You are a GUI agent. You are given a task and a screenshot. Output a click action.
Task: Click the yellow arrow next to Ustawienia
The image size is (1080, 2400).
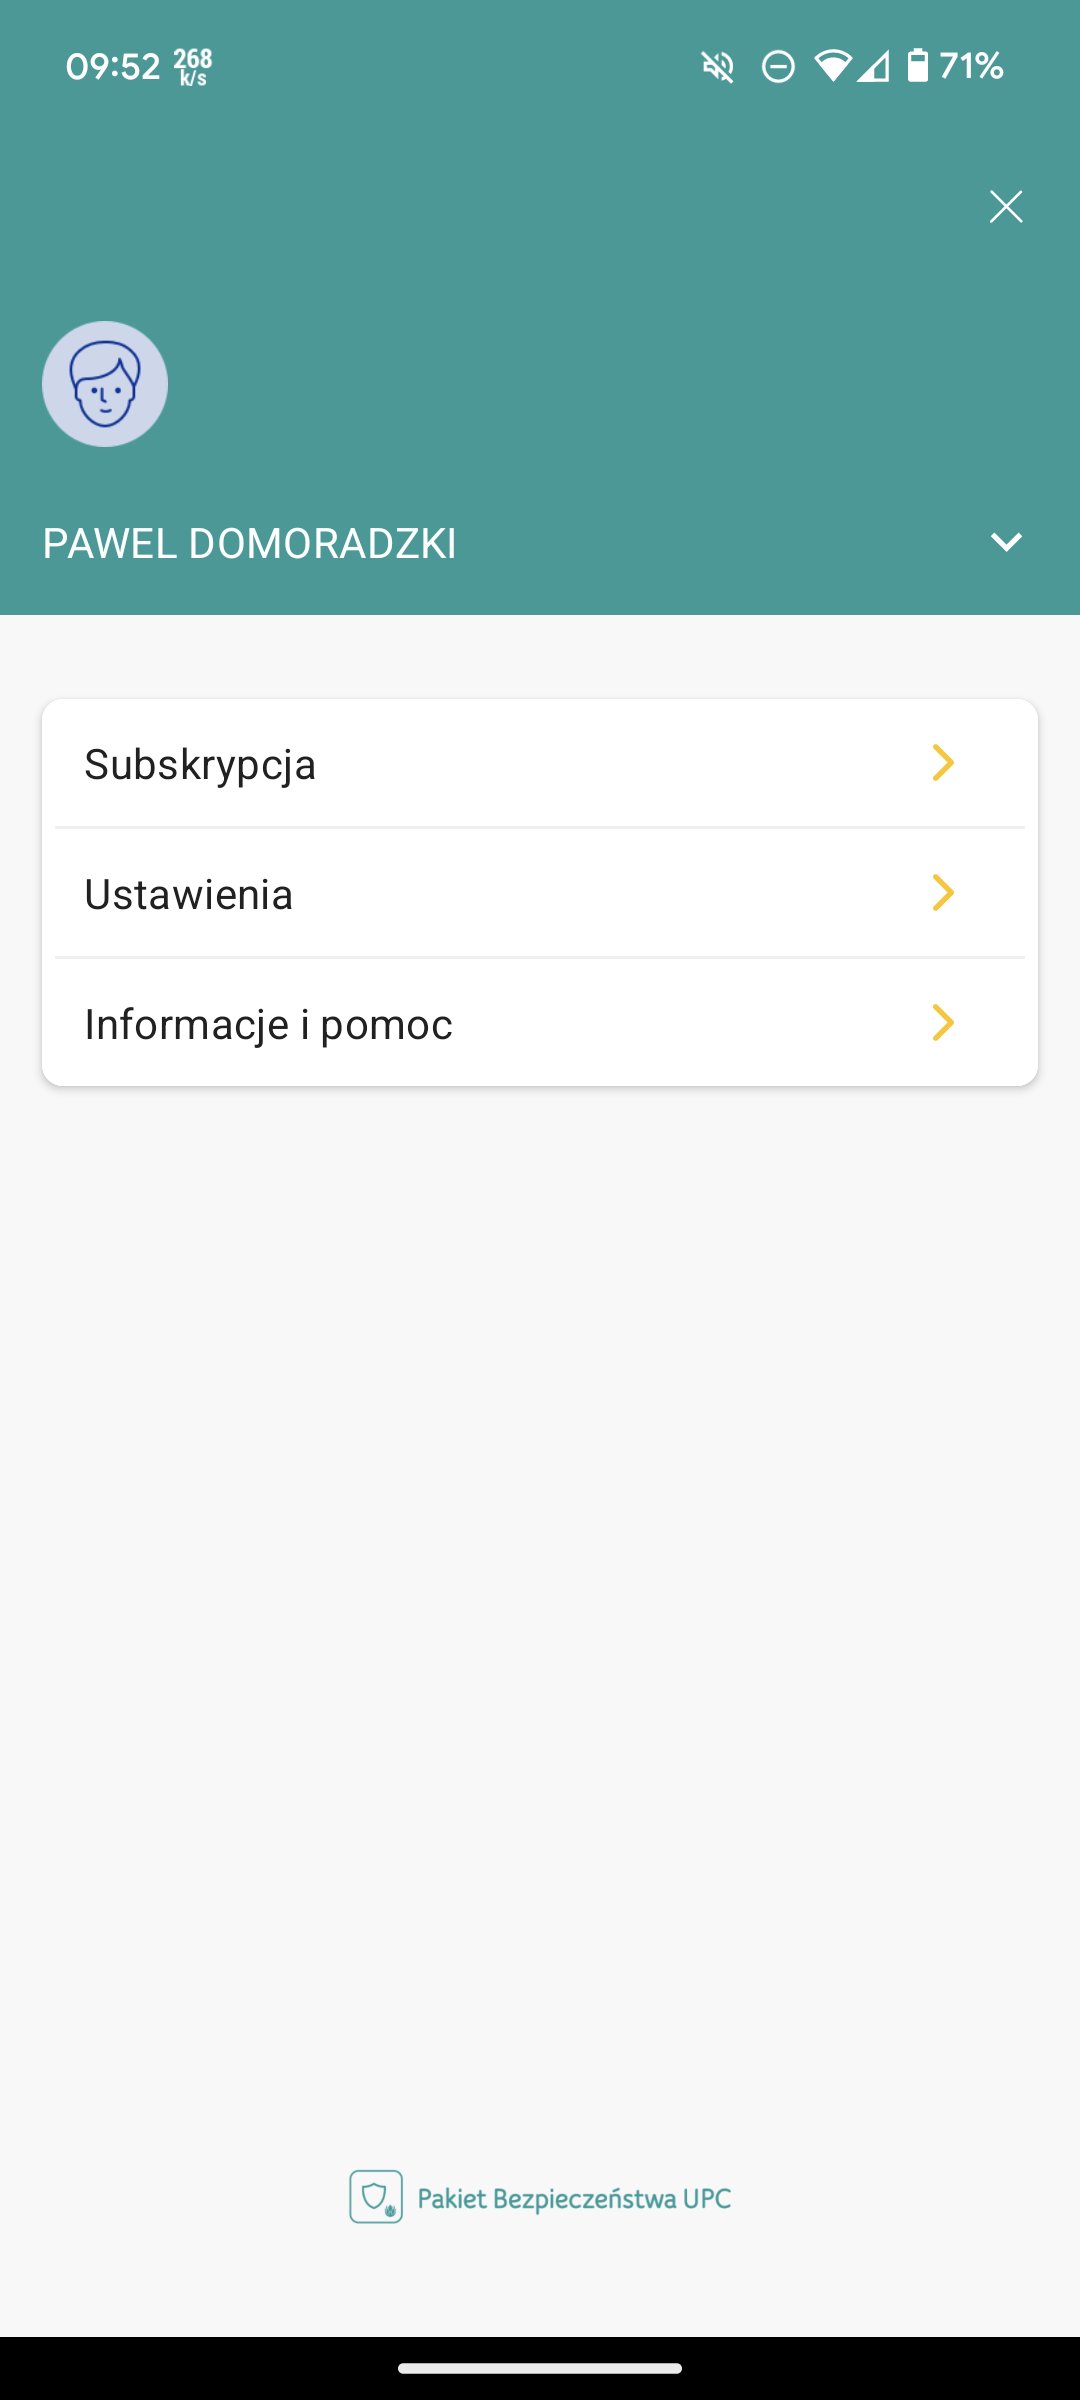pyautogui.click(x=942, y=893)
